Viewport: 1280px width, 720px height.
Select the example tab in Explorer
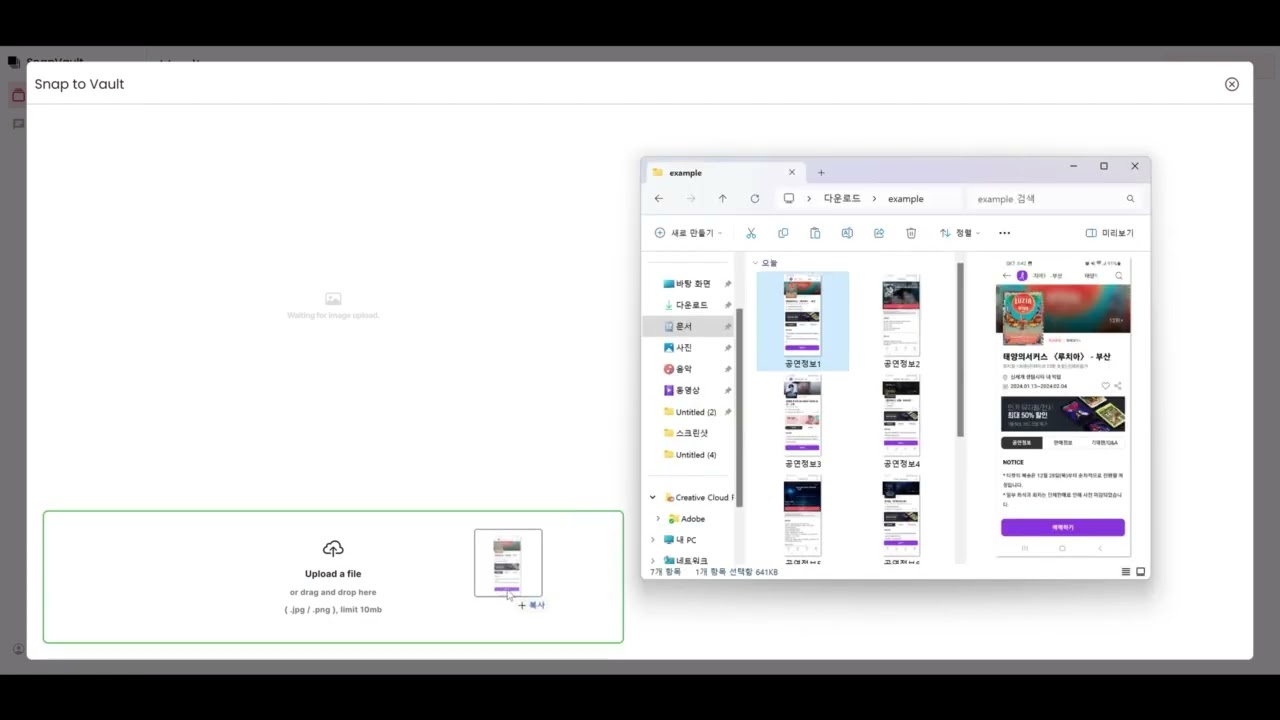pos(724,172)
